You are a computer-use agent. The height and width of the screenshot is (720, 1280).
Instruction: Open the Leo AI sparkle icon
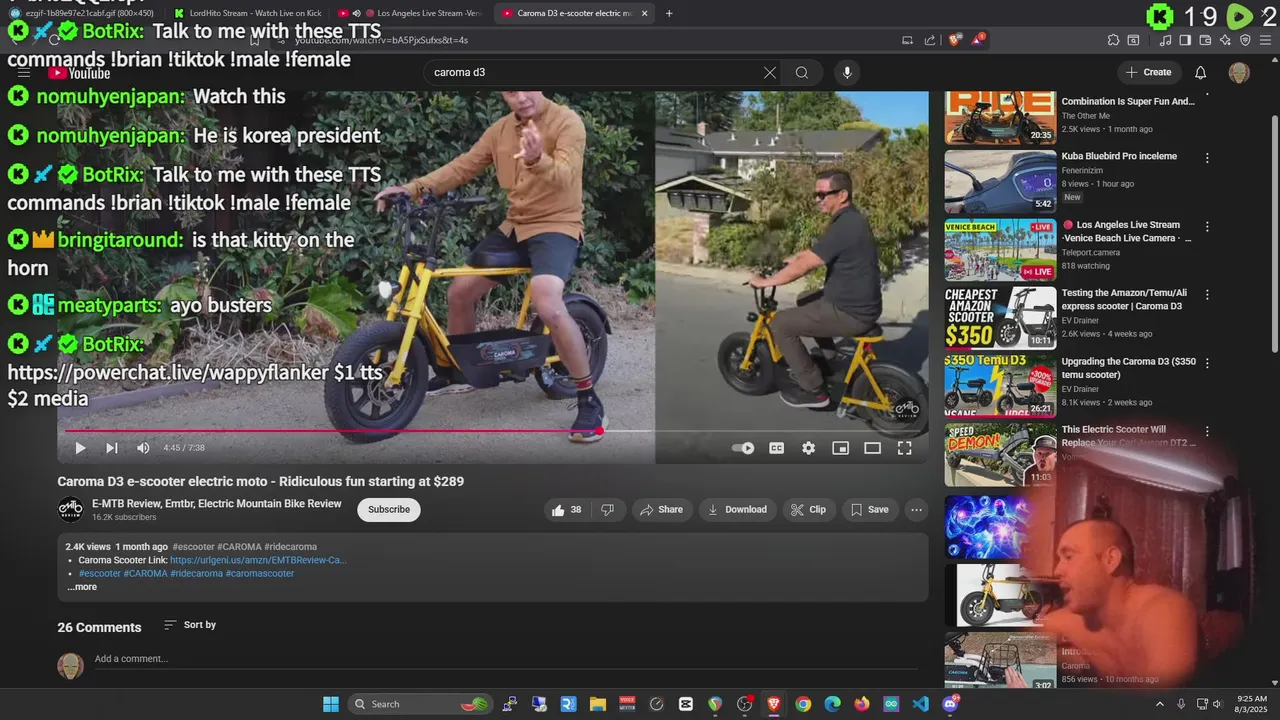[1225, 40]
